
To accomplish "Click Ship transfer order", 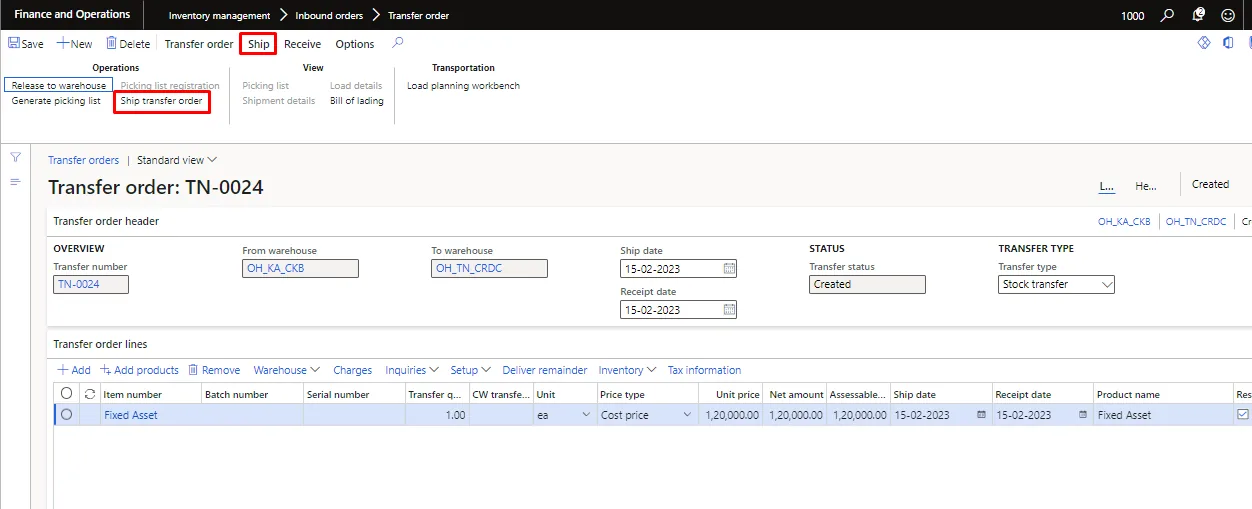I will (162, 101).
